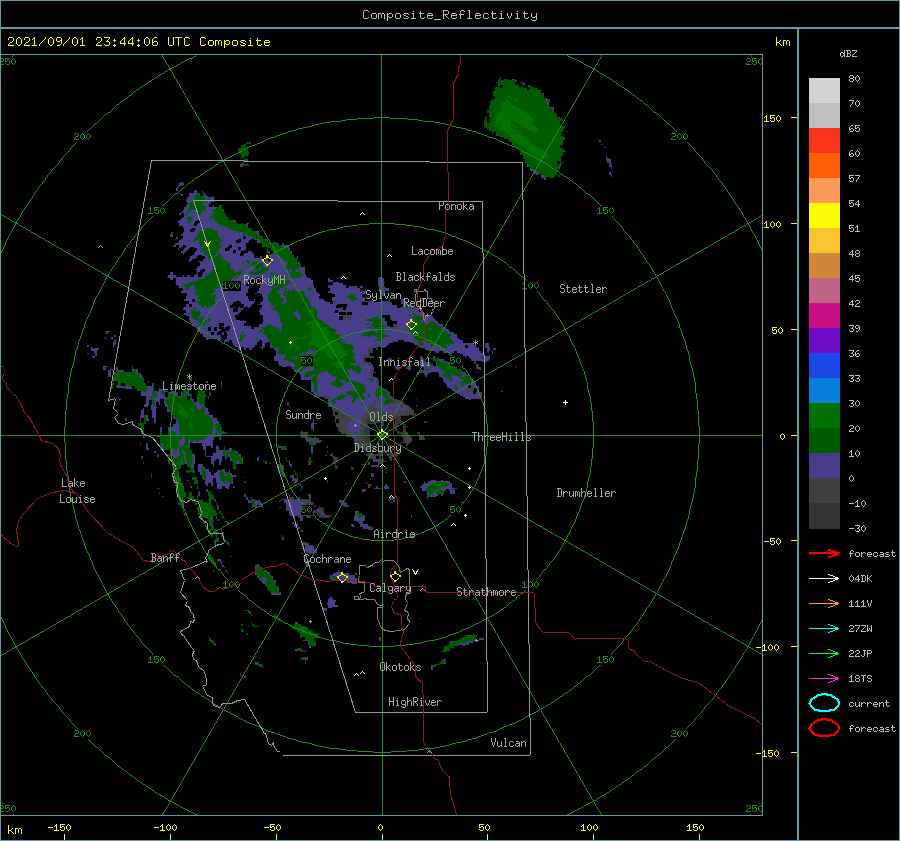
Task: Click the white plus marker east of ThreeHills
Action: (565, 402)
